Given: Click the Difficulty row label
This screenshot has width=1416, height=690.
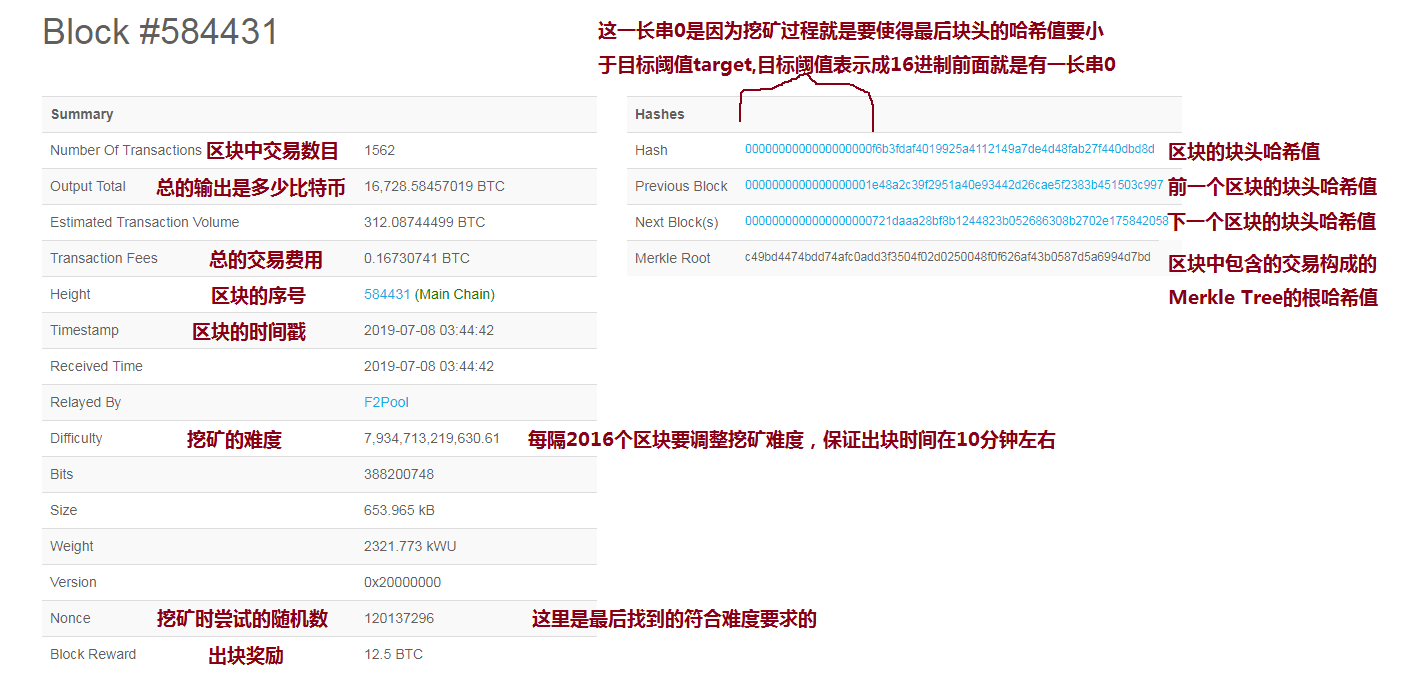Looking at the screenshot, I should pos(76,438).
